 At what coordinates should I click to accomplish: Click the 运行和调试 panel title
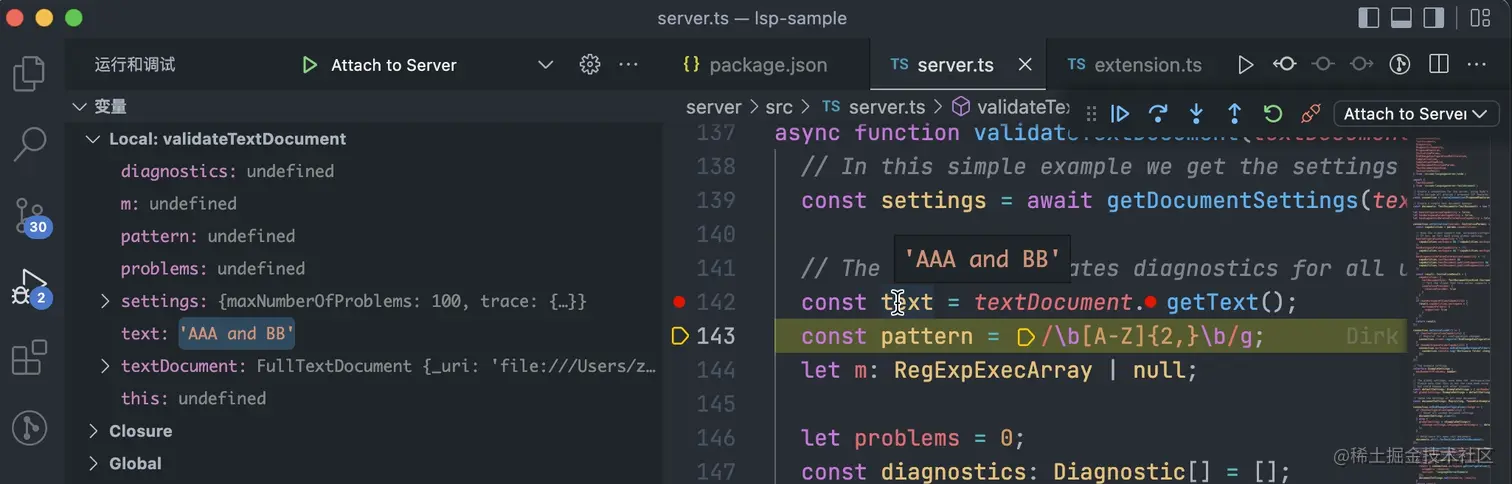tap(135, 65)
